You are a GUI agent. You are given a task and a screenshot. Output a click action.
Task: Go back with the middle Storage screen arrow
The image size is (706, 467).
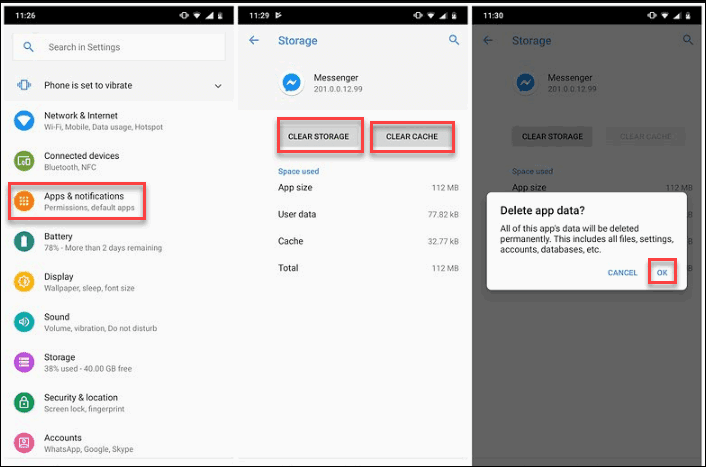coord(254,40)
